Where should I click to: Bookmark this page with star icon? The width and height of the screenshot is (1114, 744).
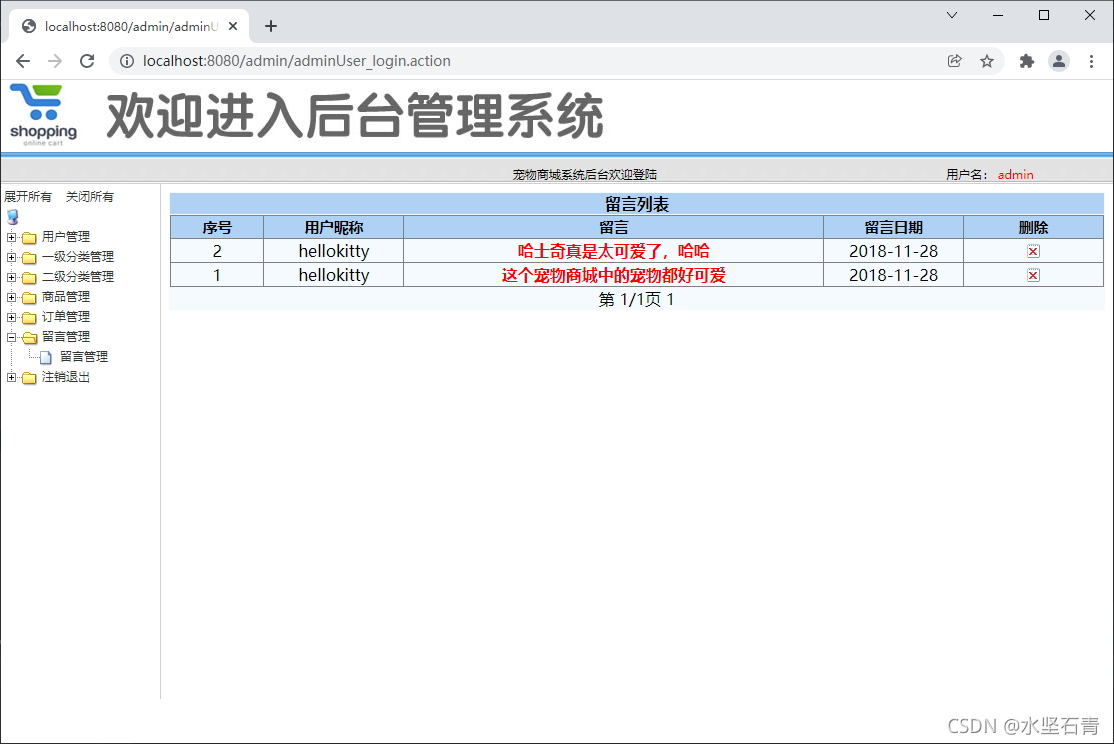pyautogui.click(x=987, y=61)
